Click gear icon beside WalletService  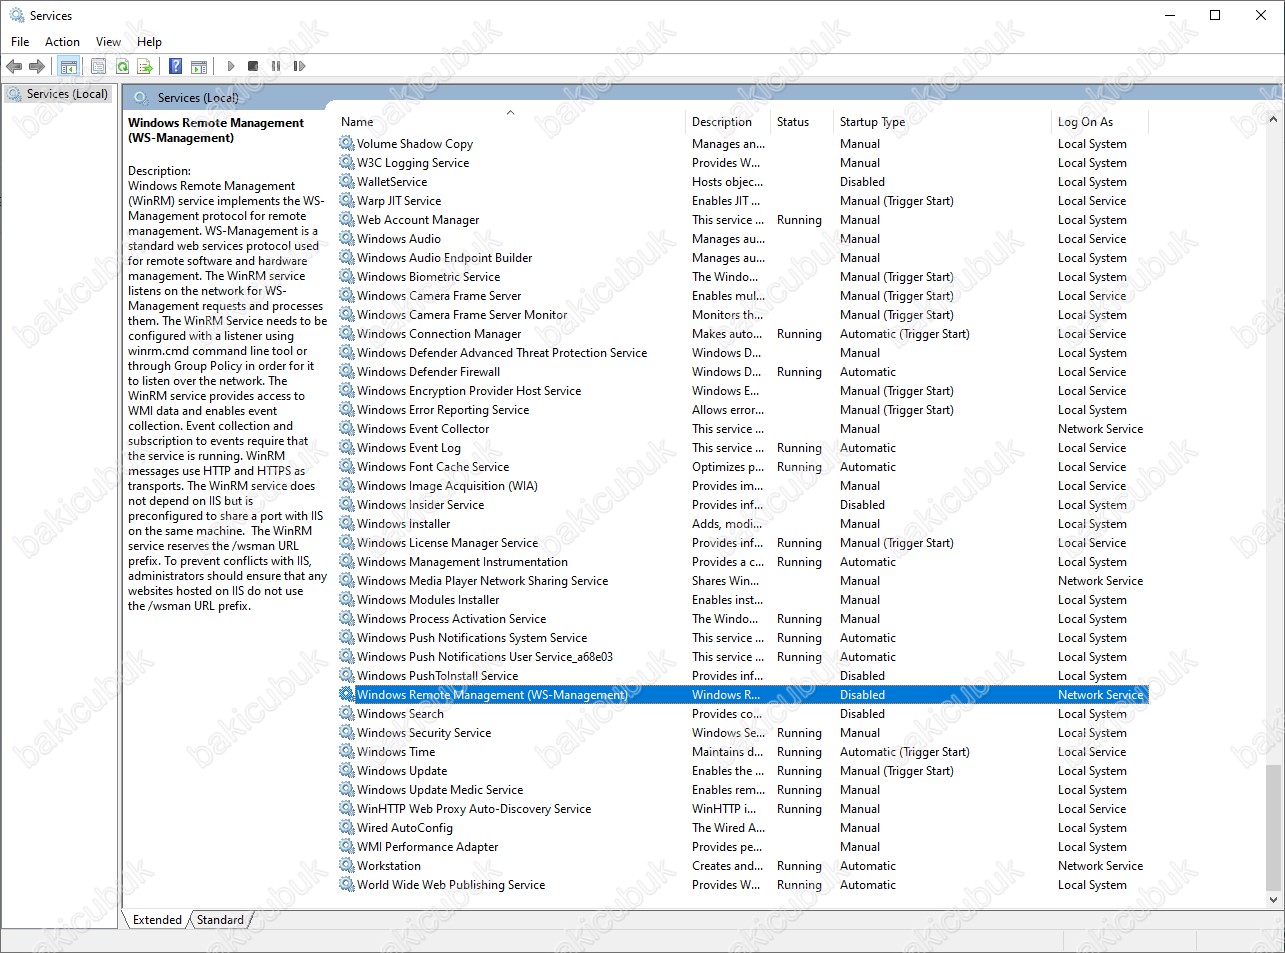347,181
